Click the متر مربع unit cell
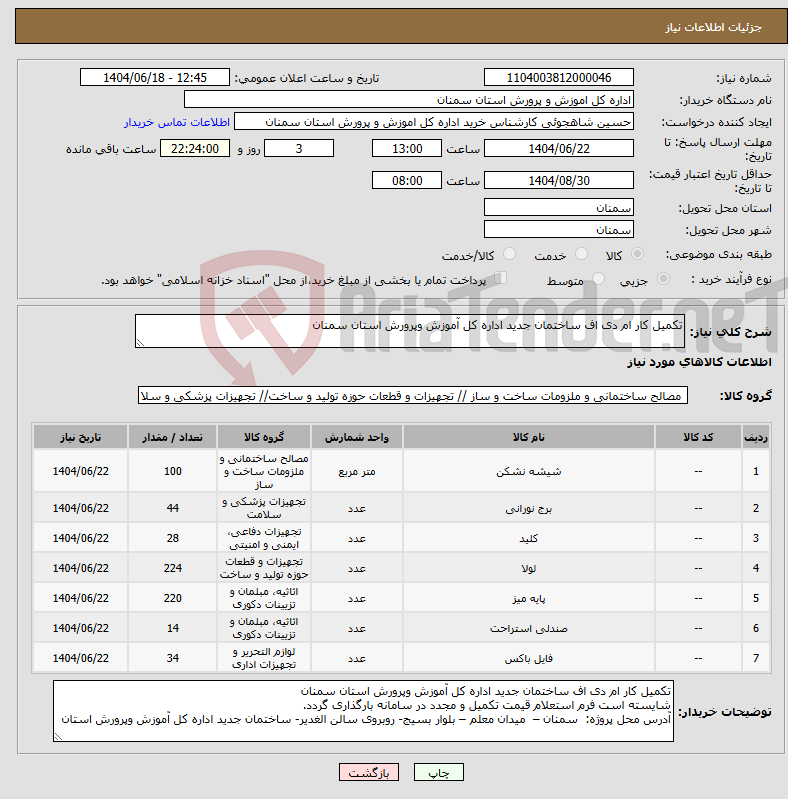Viewport: 788px width, 799px height. click(357, 471)
